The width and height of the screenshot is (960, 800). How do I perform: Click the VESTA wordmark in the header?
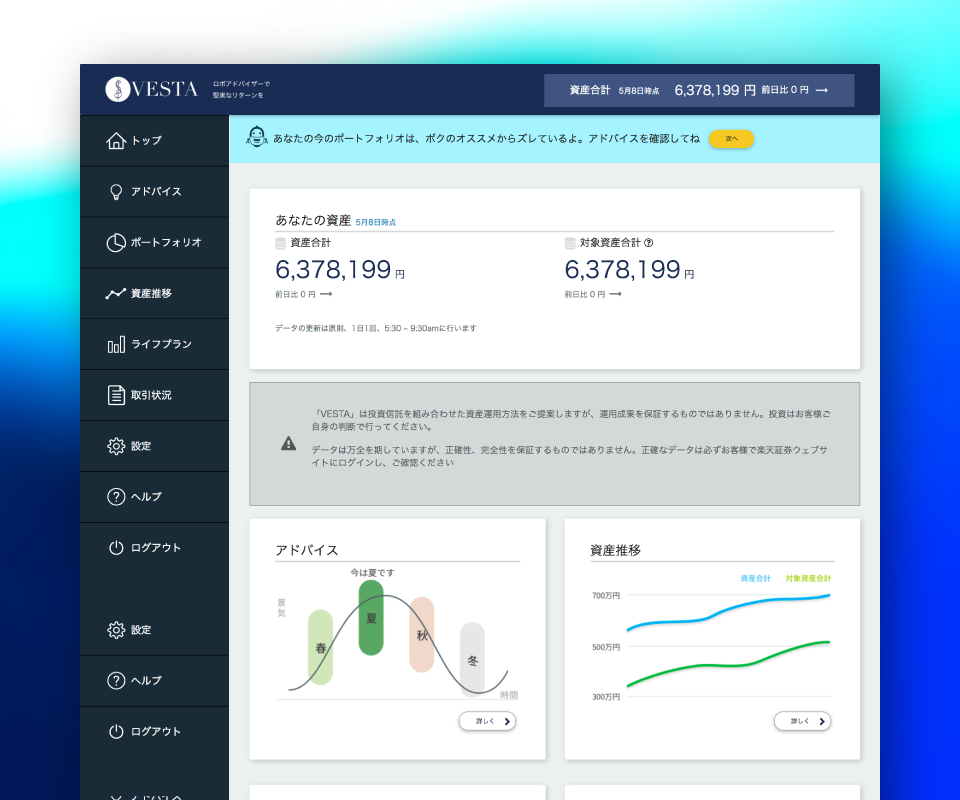click(x=165, y=89)
